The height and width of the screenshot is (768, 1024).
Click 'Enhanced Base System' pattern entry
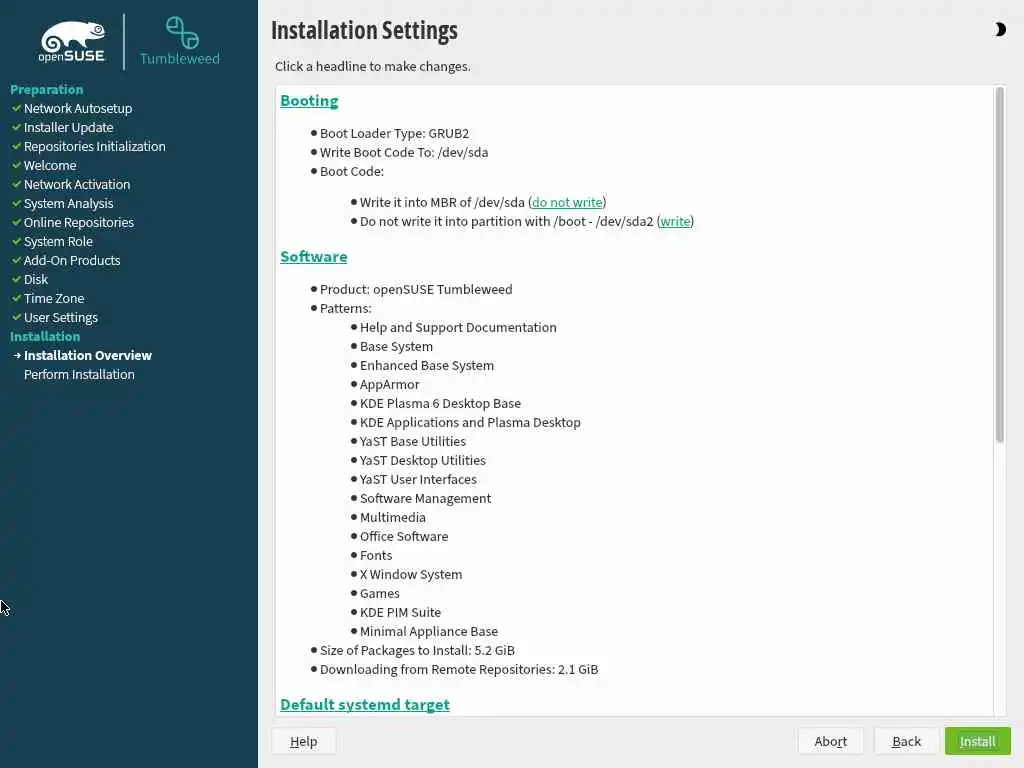pos(427,365)
